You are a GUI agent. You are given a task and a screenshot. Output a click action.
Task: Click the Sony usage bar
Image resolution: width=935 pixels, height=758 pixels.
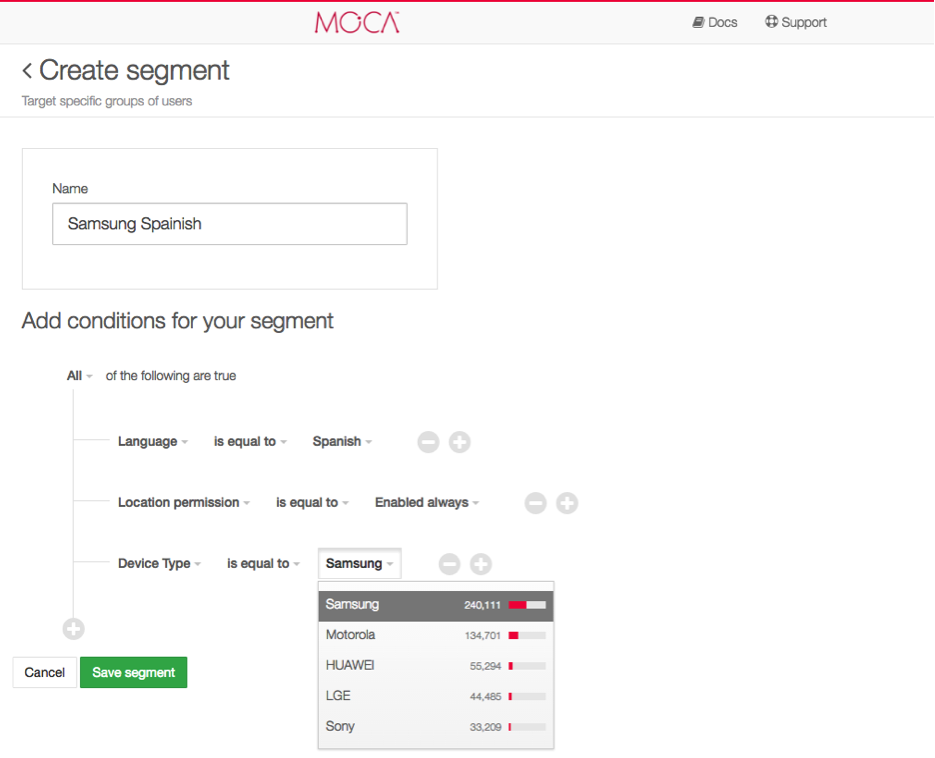(x=527, y=727)
